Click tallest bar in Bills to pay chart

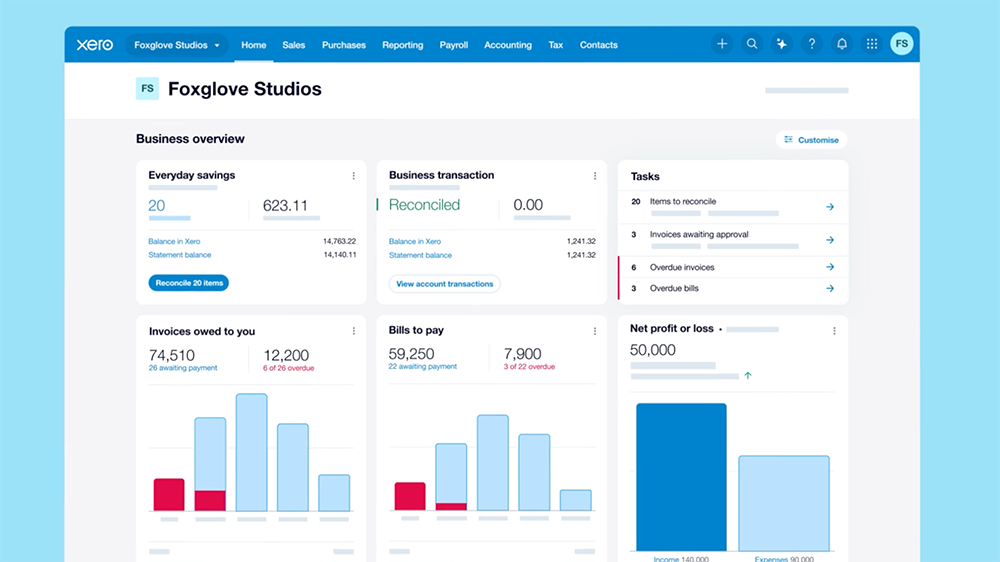(493, 462)
